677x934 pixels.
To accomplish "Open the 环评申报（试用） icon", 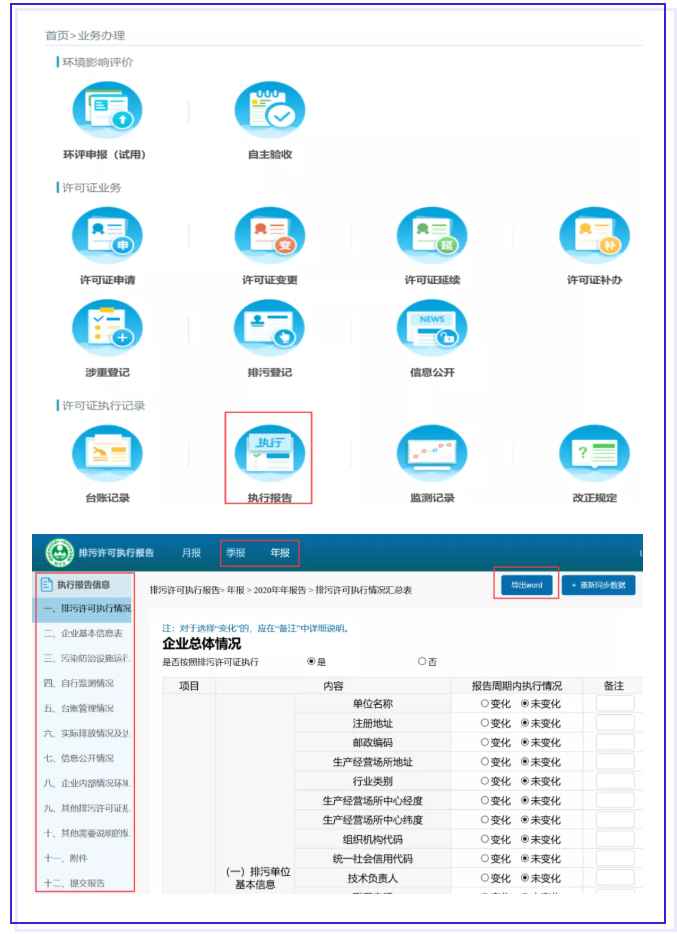I will click(x=107, y=111).
